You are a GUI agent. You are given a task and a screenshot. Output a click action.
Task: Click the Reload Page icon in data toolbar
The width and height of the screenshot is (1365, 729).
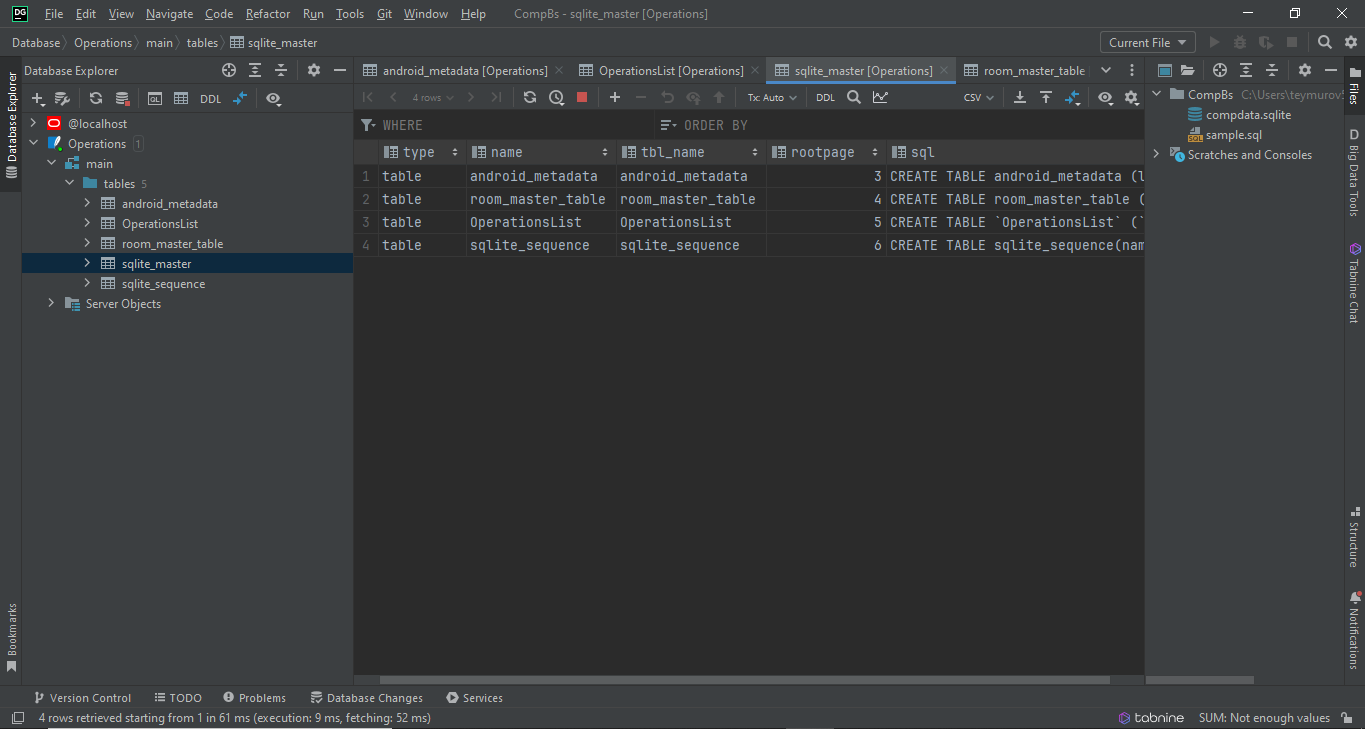tap(530, 97)
